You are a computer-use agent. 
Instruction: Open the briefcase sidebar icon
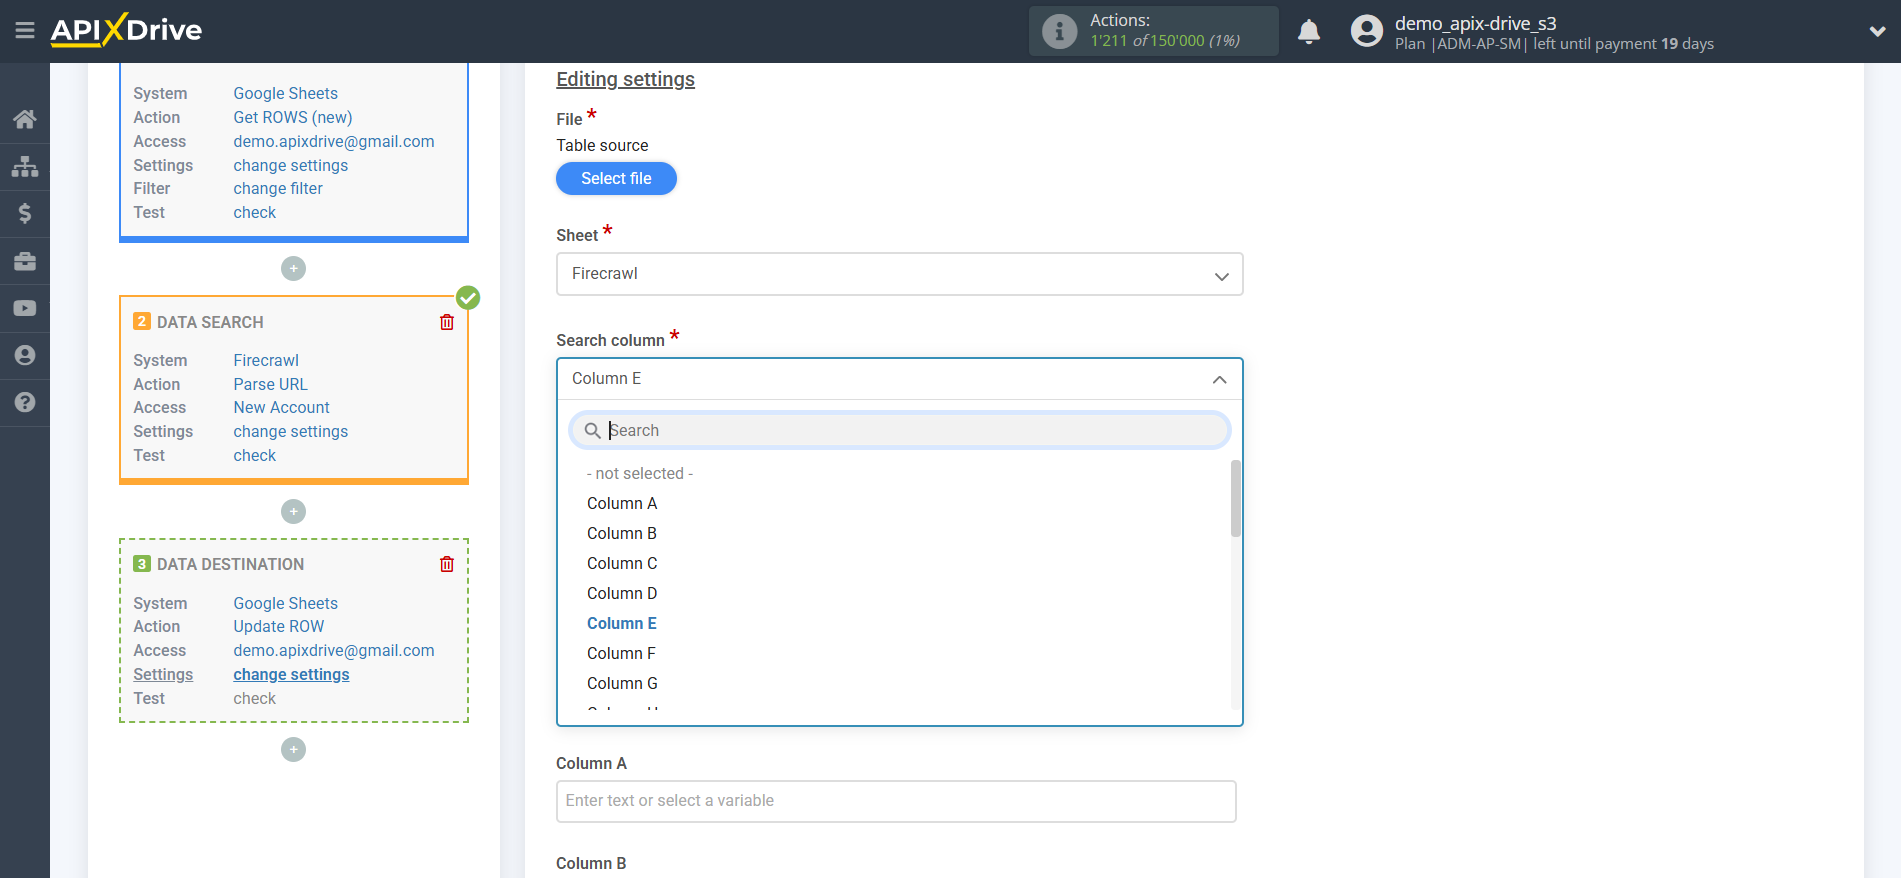point(25,261)
